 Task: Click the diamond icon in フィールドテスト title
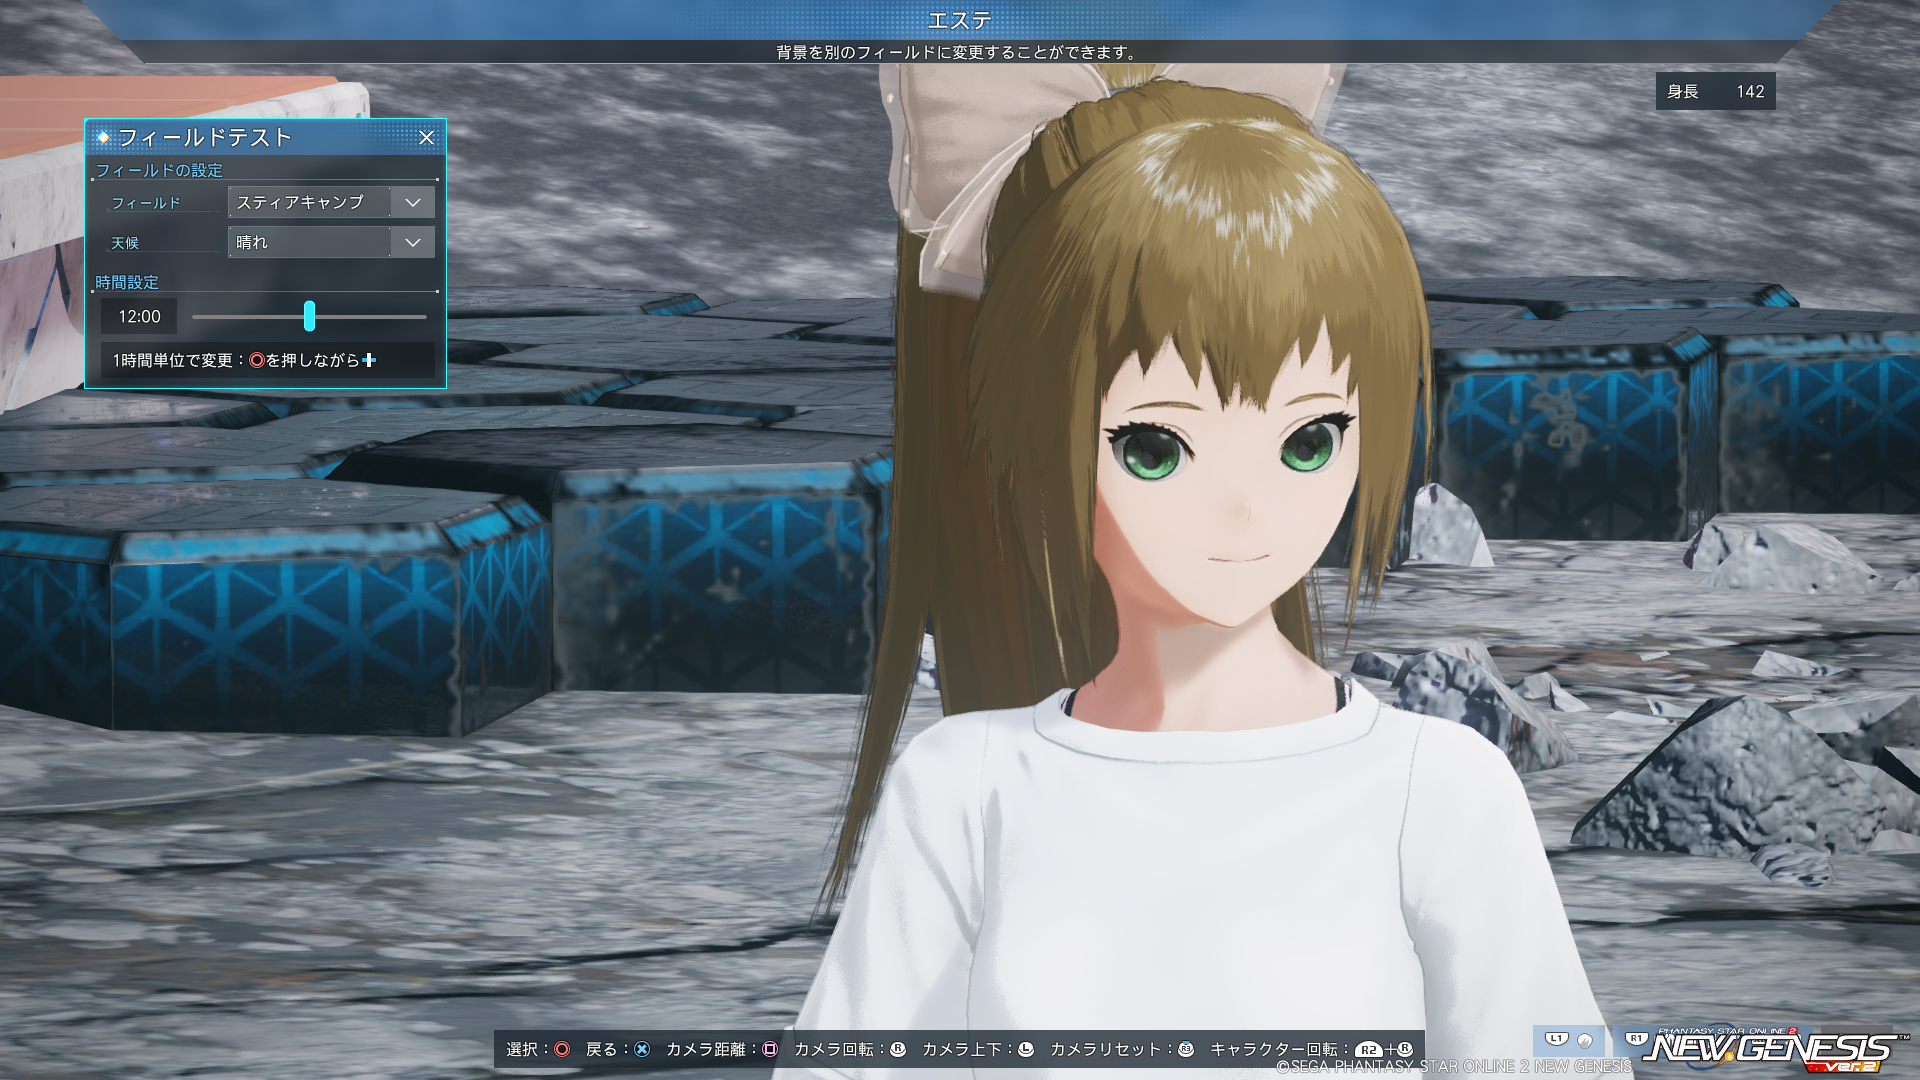(102, 137)
